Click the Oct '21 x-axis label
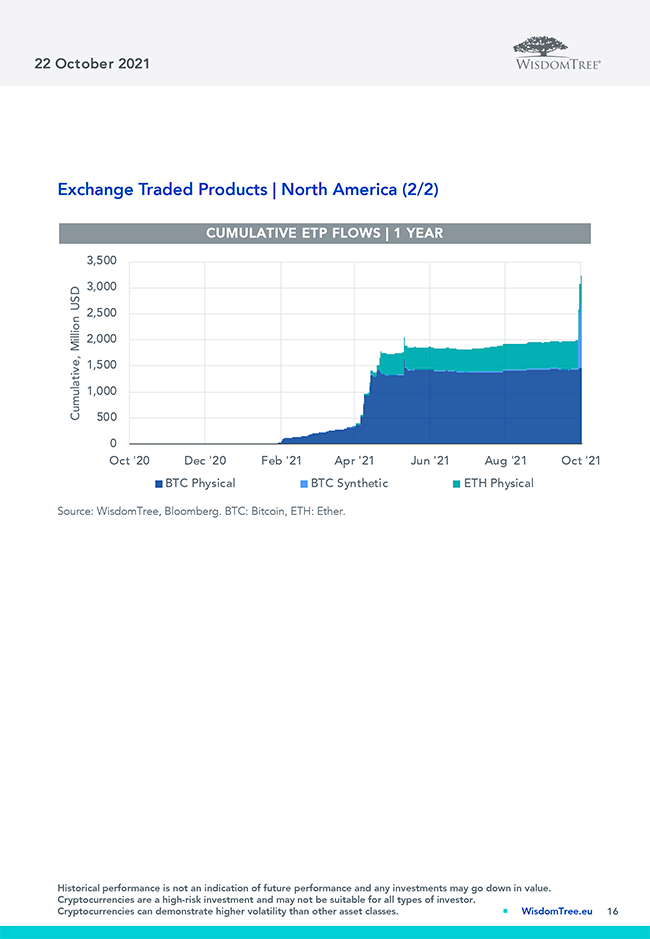 (x=580, y=460)
